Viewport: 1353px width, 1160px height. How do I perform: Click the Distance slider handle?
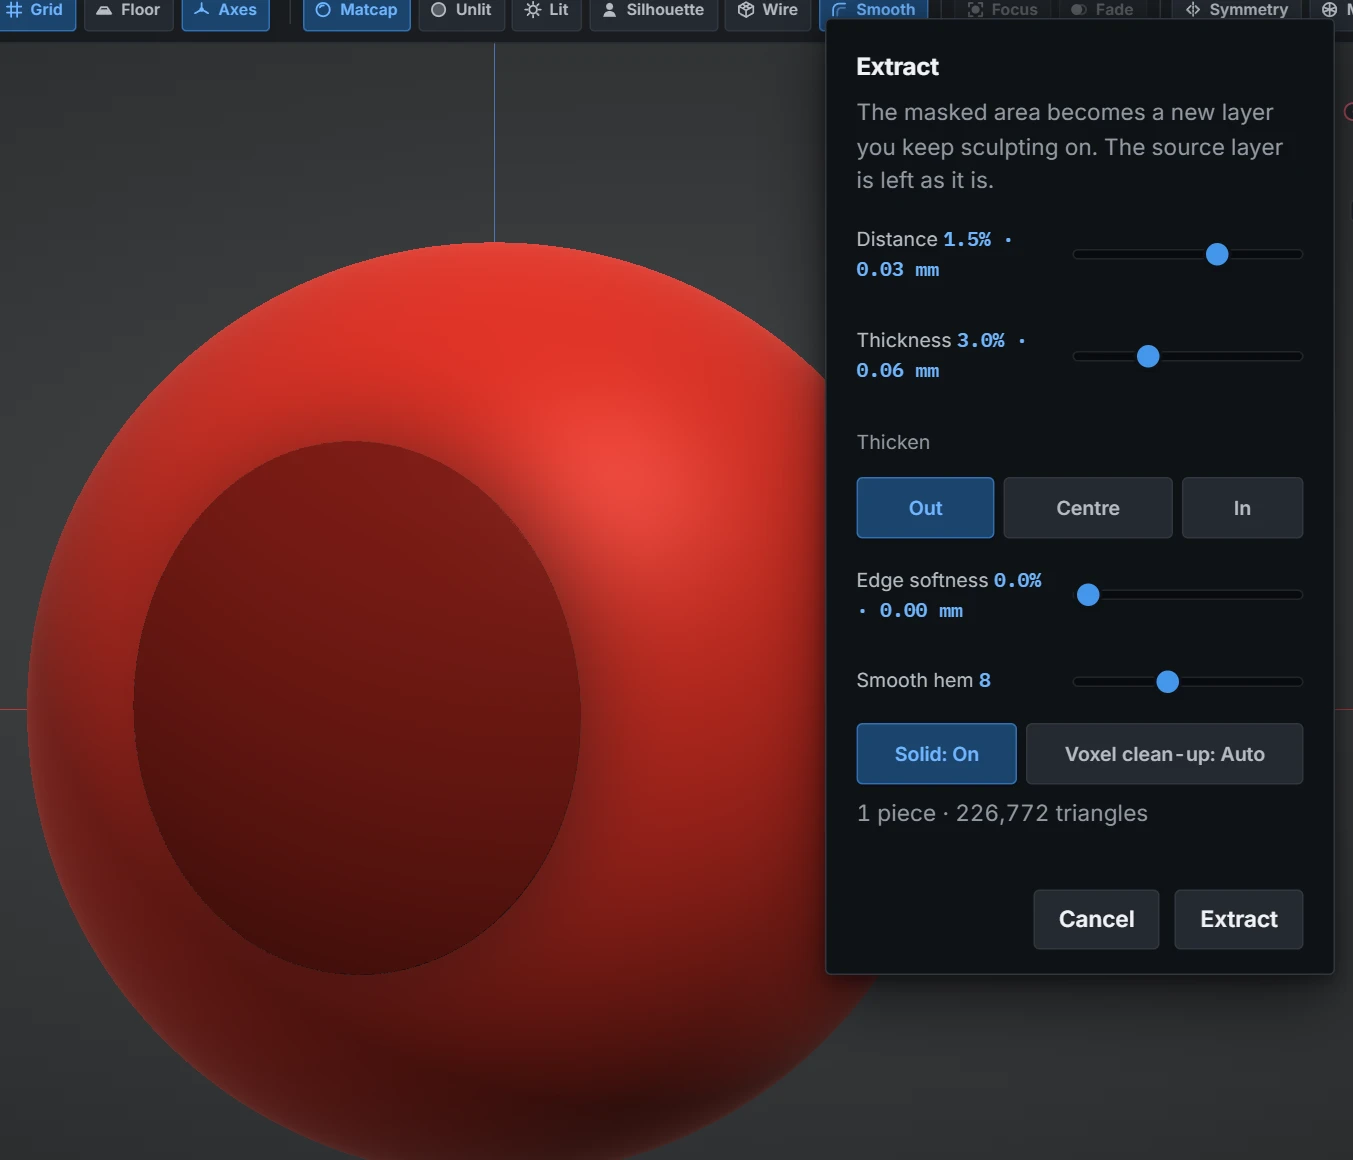coord(1217,254)
